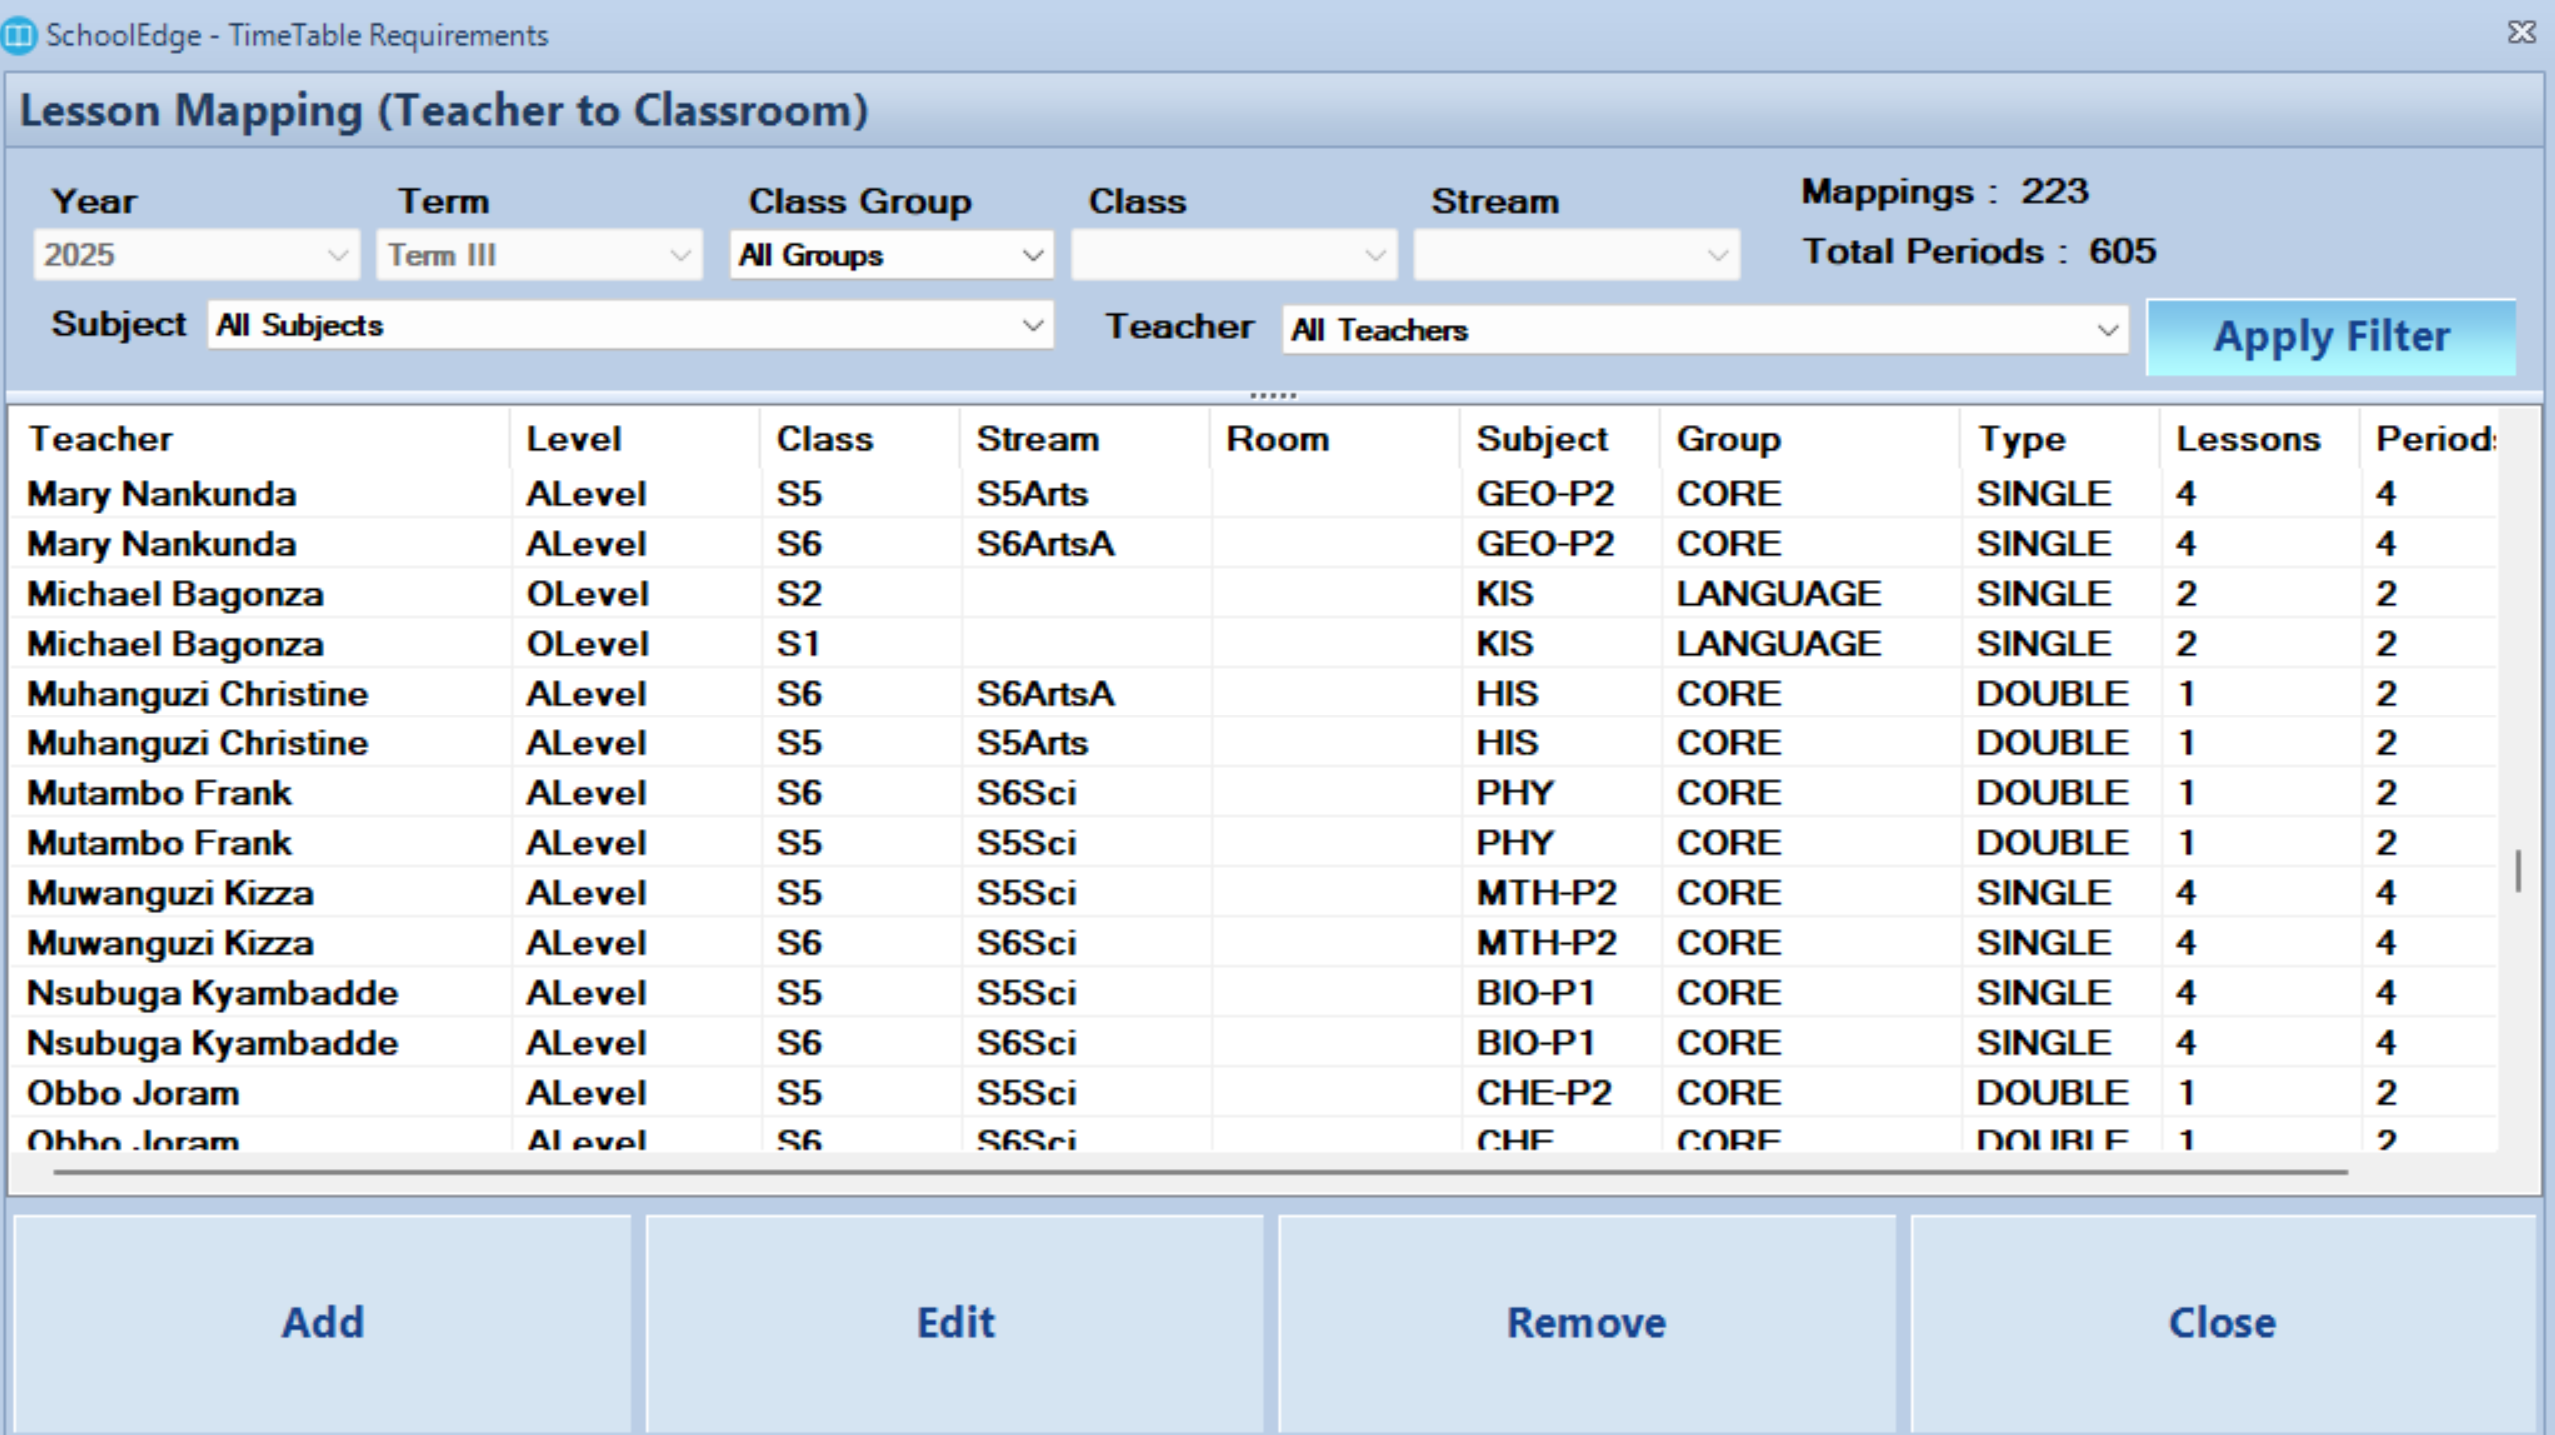
Task: Click the Edit button
Action: (955, 1323)
